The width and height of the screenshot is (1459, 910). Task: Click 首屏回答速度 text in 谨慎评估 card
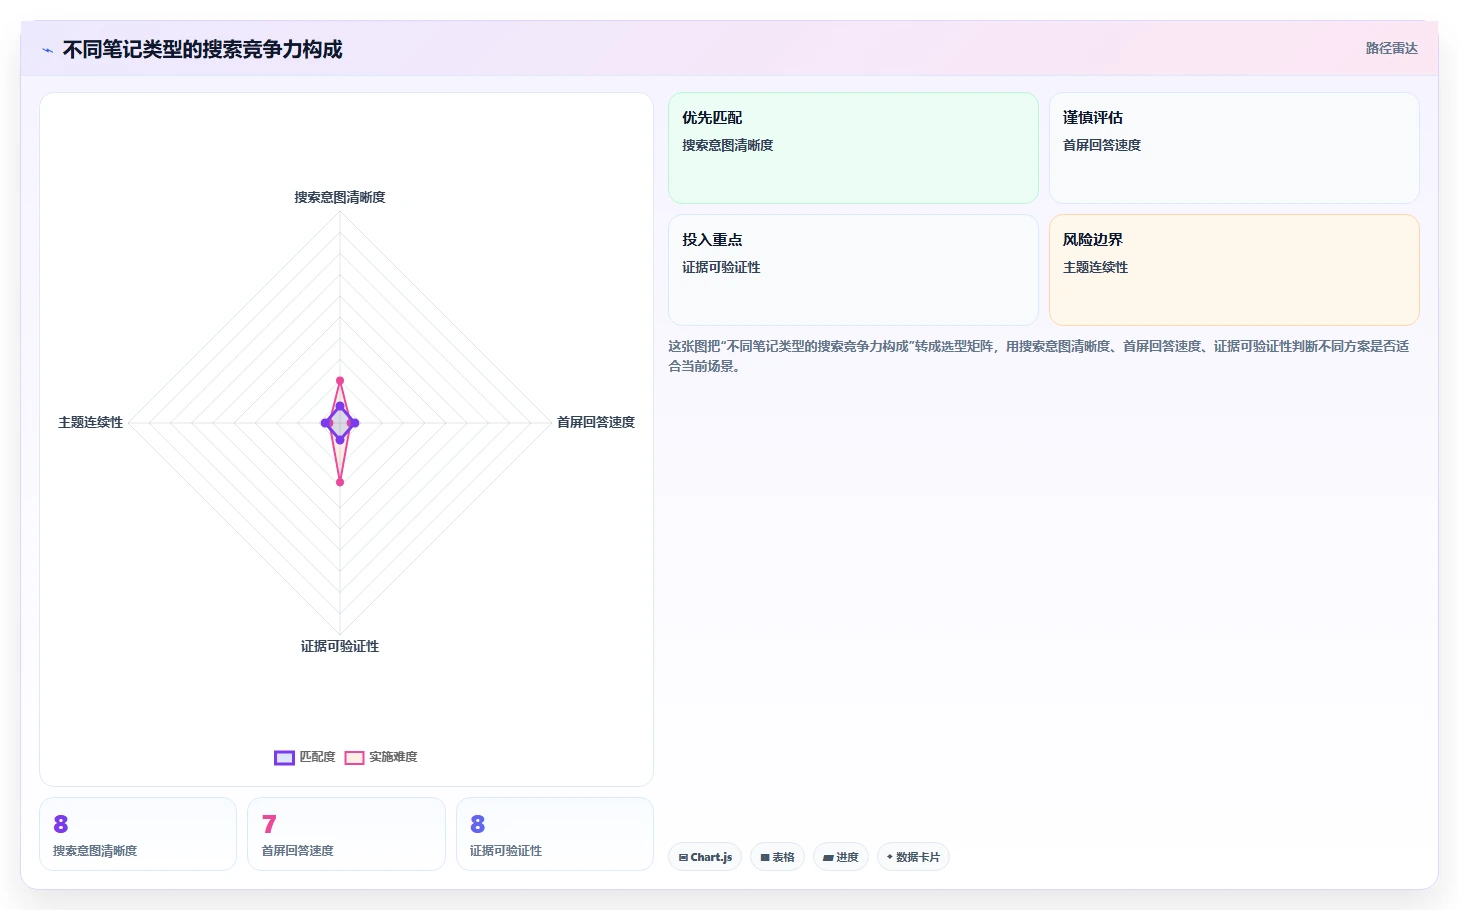click(1102, 145)
